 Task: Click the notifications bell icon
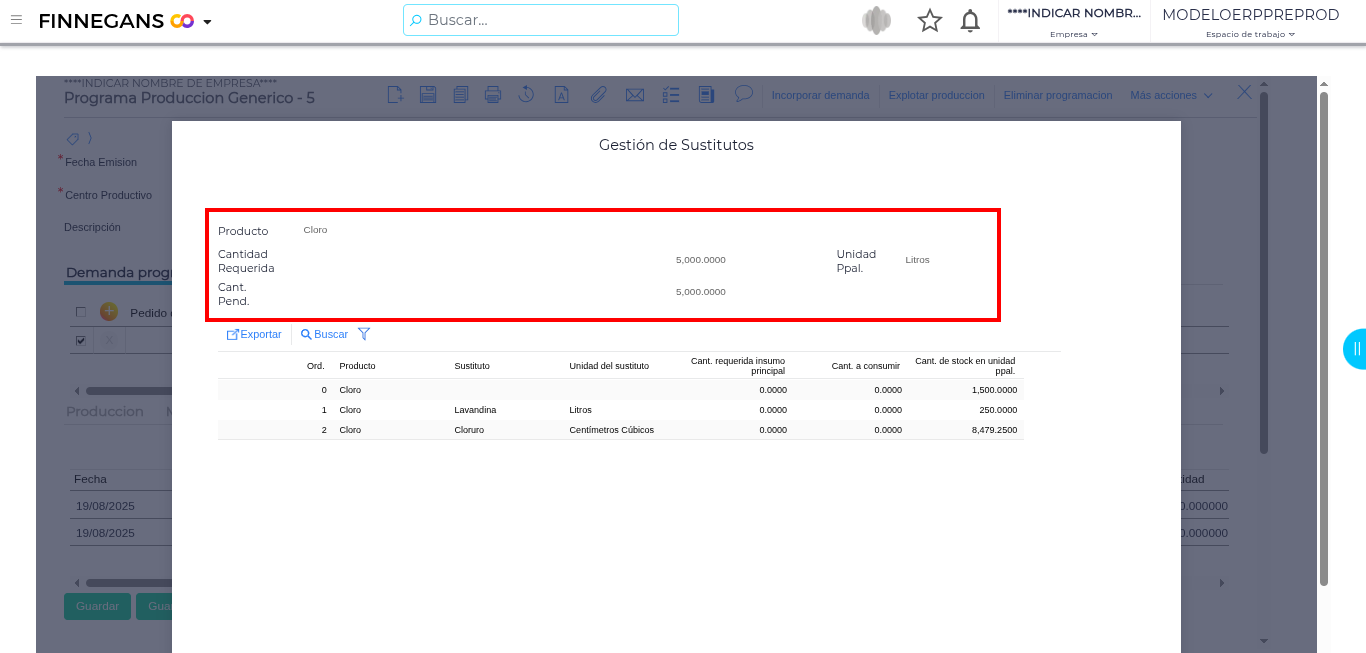(970, 21)
